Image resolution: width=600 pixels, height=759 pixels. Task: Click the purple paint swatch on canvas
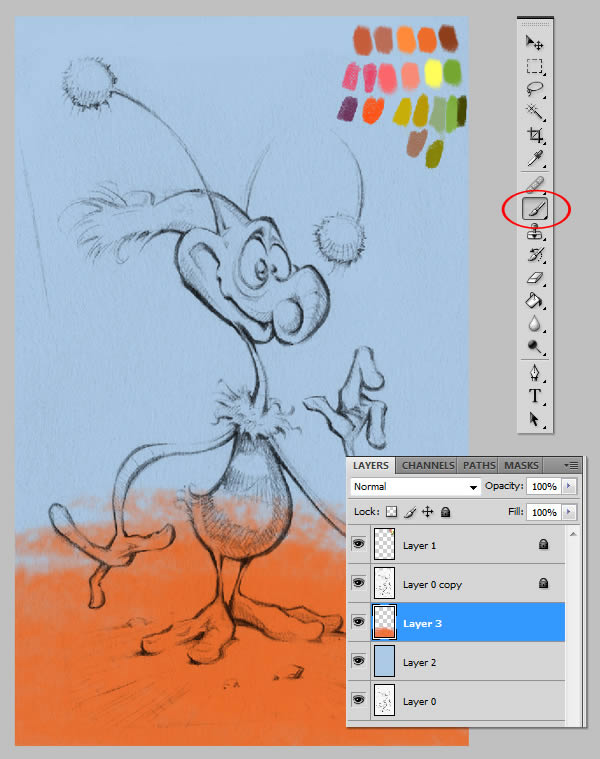(x=347, y=109)
